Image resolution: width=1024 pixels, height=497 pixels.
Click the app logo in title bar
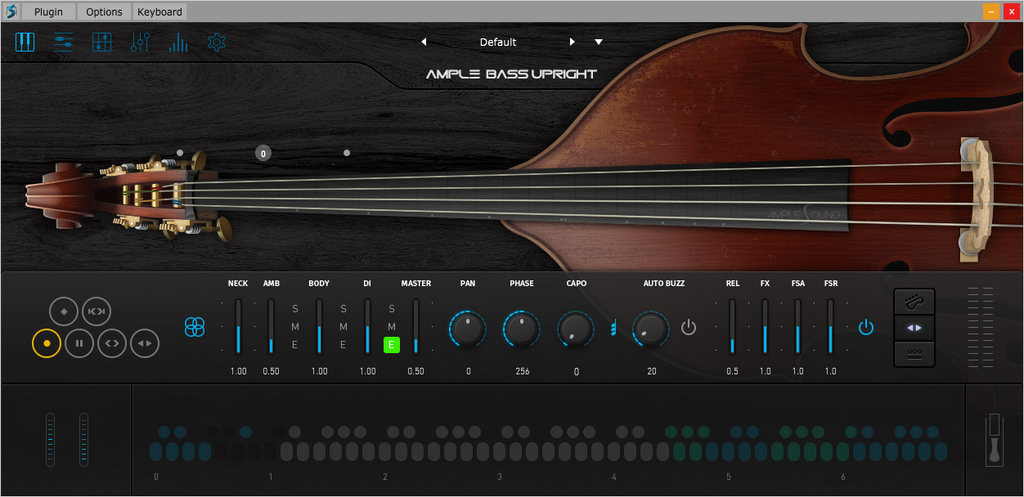(10, 11)
